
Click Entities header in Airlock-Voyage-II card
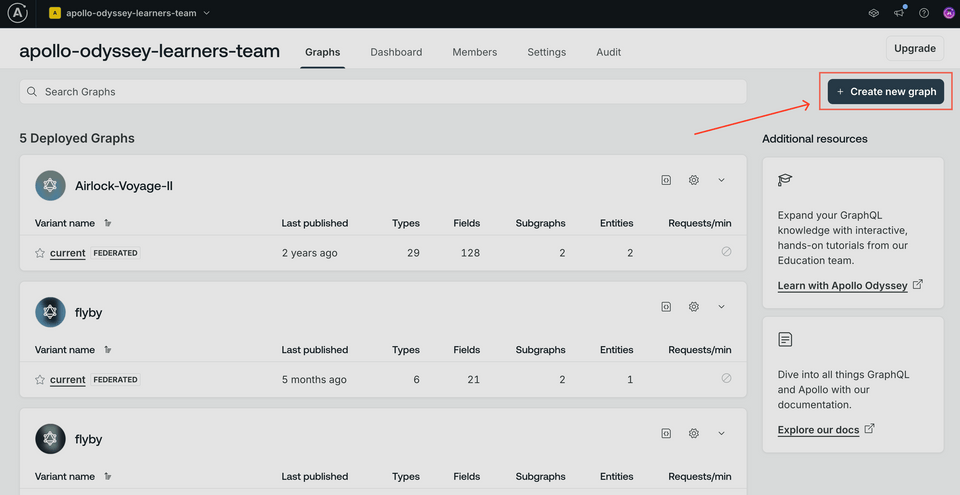tap(617, 223)
